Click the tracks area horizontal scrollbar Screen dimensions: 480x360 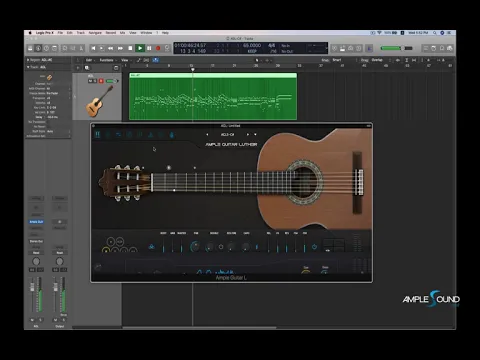(x=199, y=328)
